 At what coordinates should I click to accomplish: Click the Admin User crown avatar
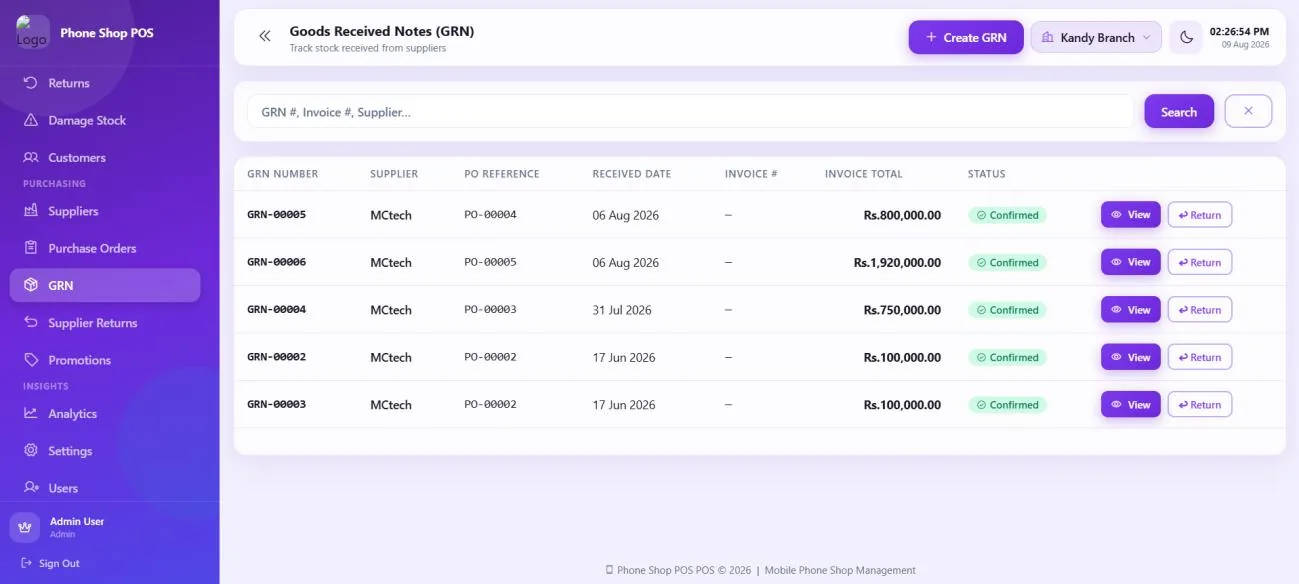point(24,527)
